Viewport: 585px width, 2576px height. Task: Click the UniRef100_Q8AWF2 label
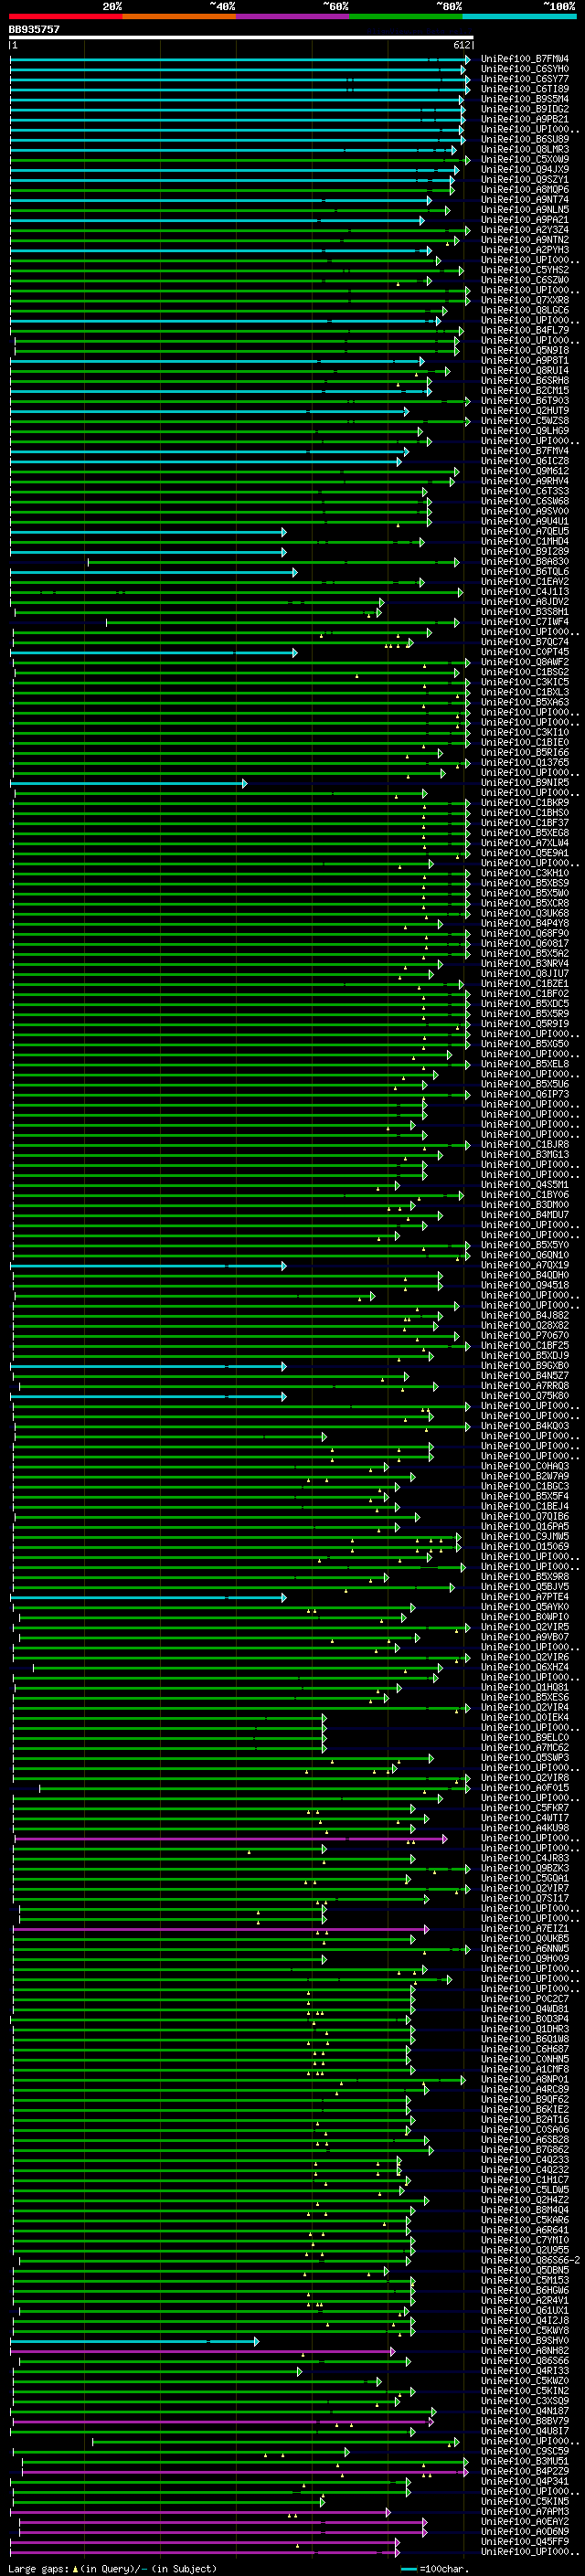tap(525, 662)
